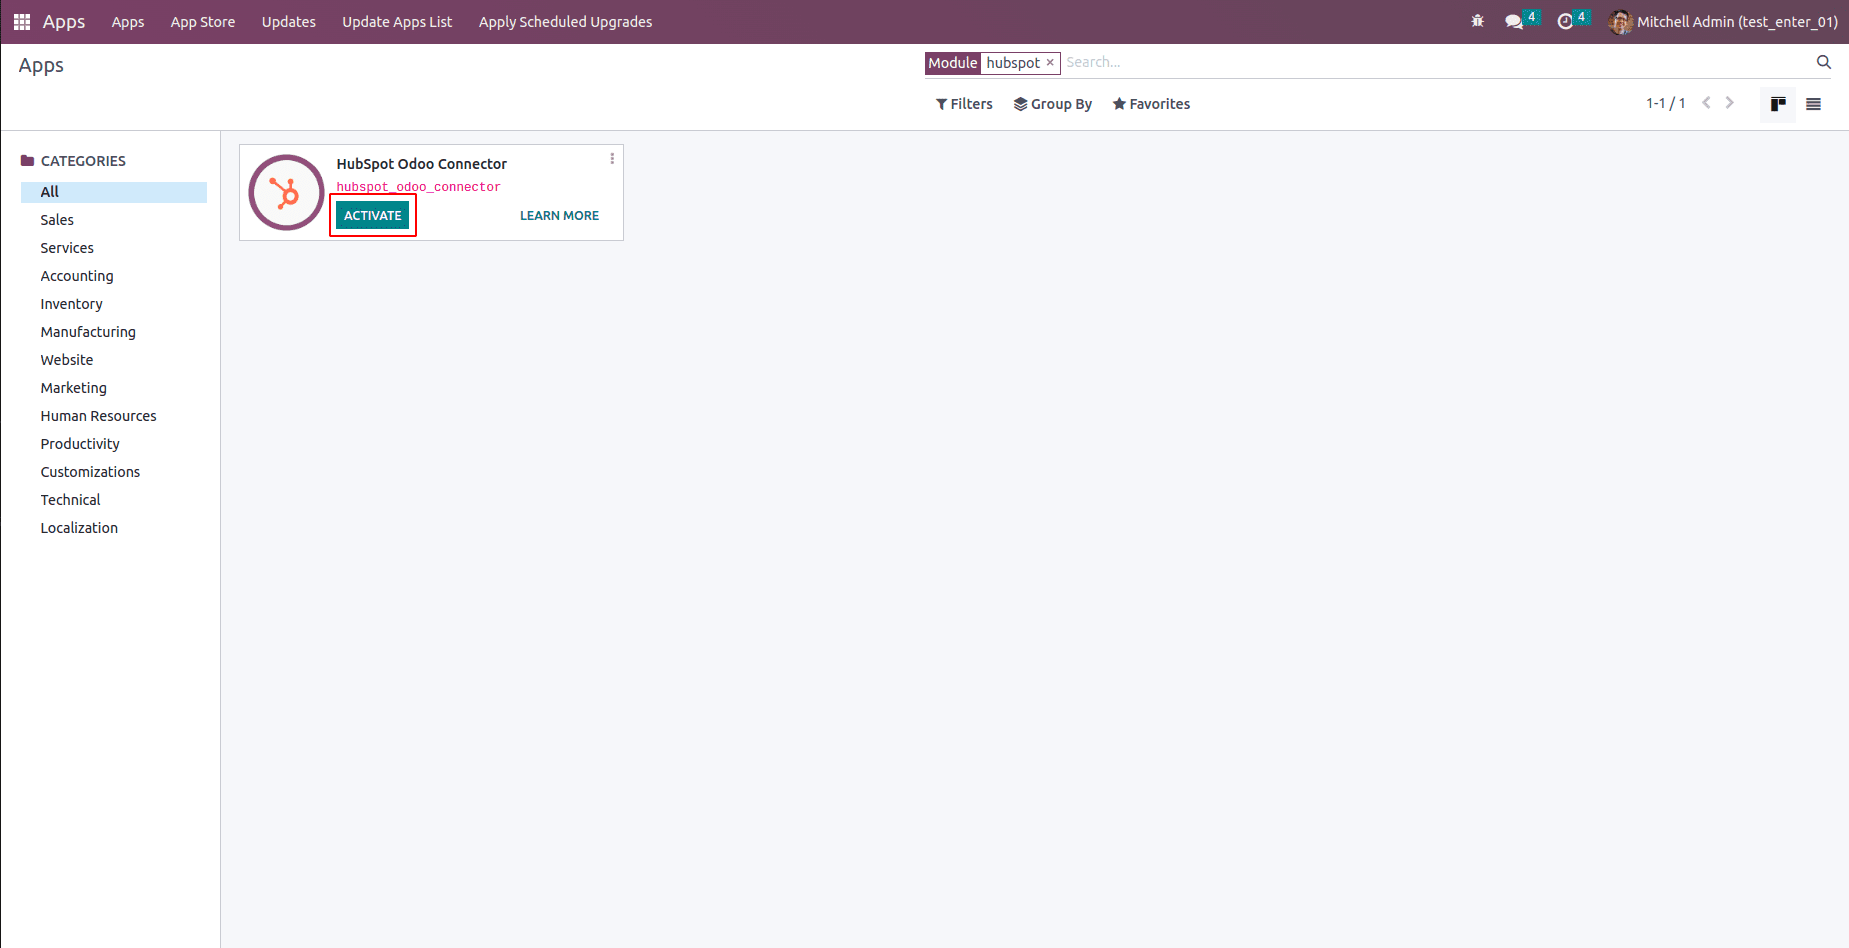Click the Apps brand title in navbar
1849x948 pixels.
click(64, 22)
